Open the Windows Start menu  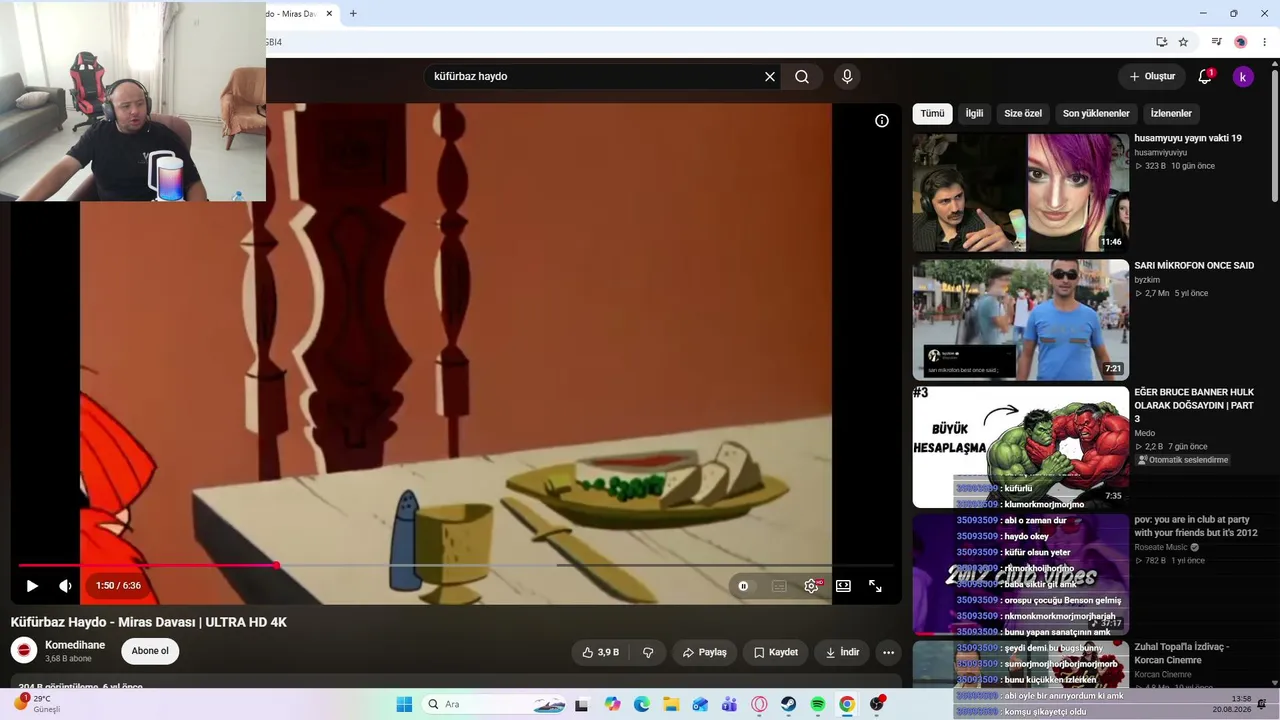404,704
